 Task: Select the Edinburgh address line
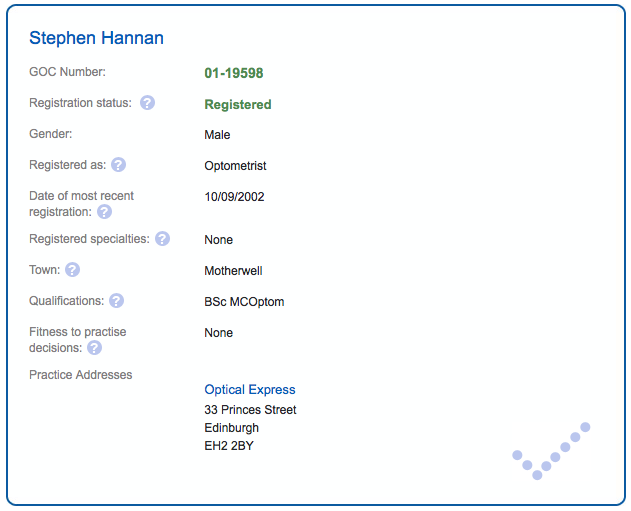click(231, 428)
